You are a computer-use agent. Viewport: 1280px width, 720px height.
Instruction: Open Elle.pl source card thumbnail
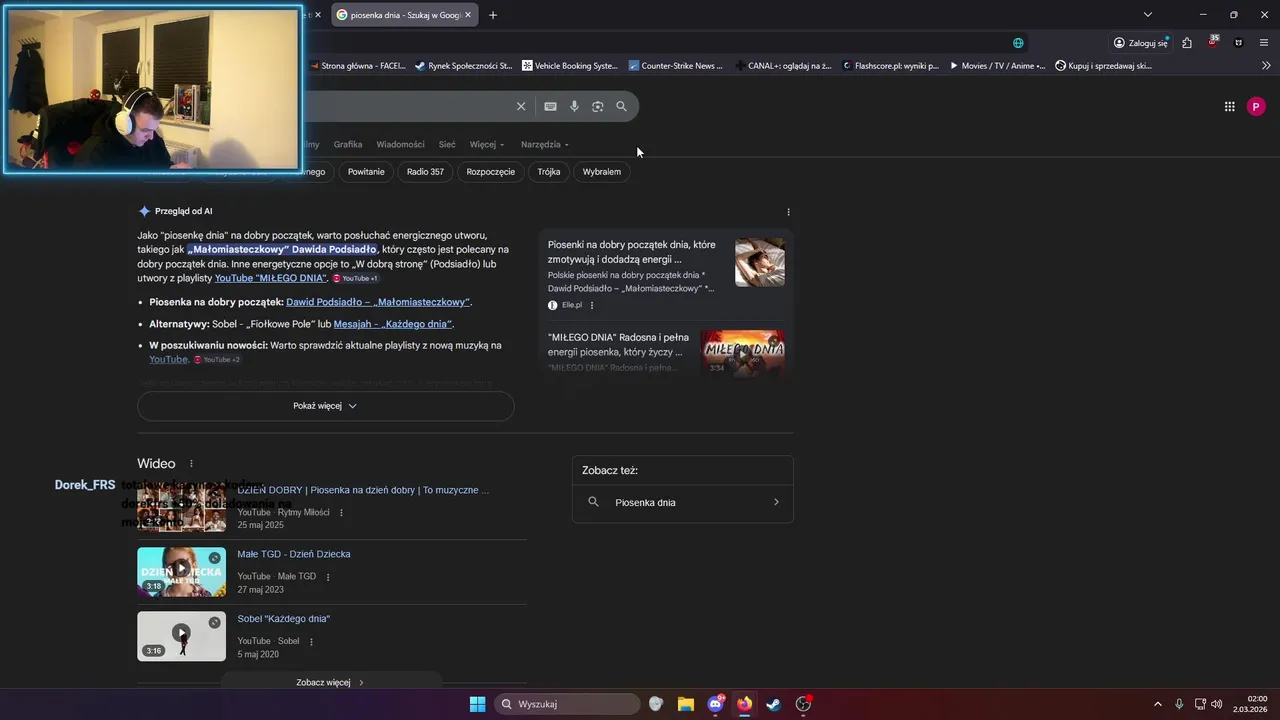pos(760,262)
